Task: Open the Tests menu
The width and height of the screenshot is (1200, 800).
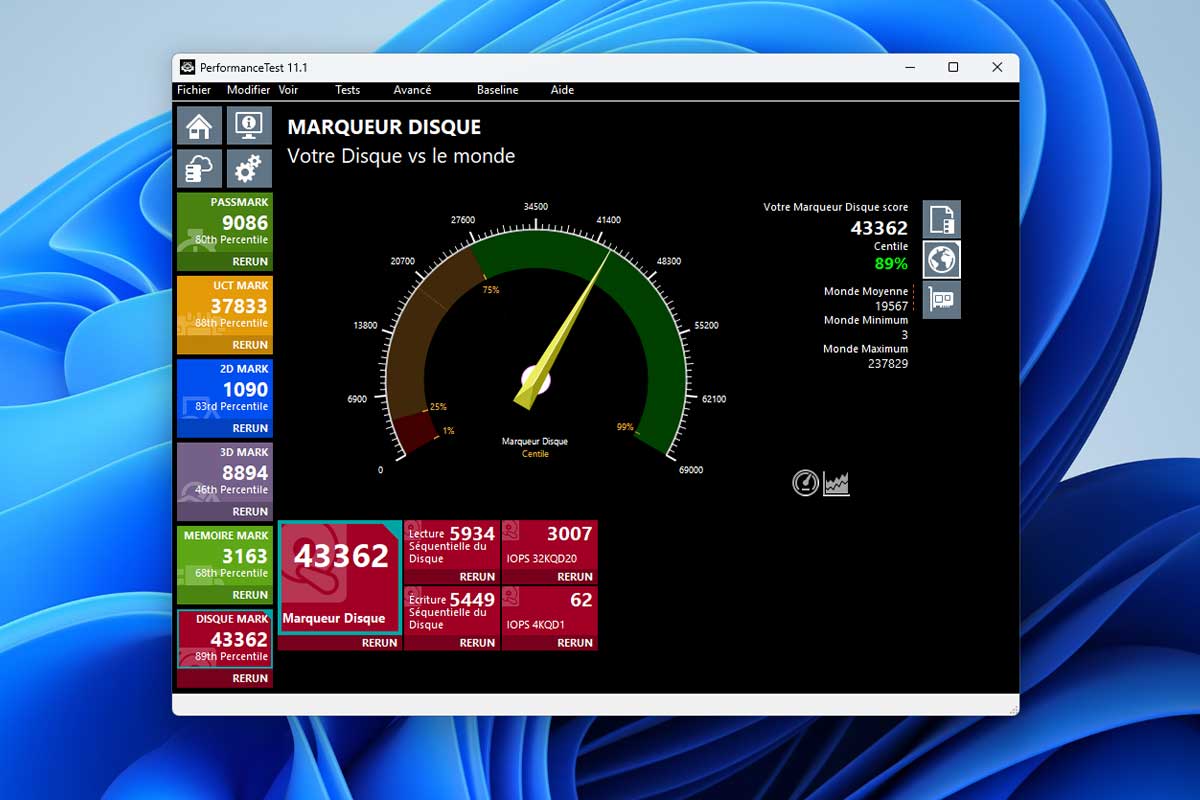Action: pyautogui.click(x=347, y=90)
